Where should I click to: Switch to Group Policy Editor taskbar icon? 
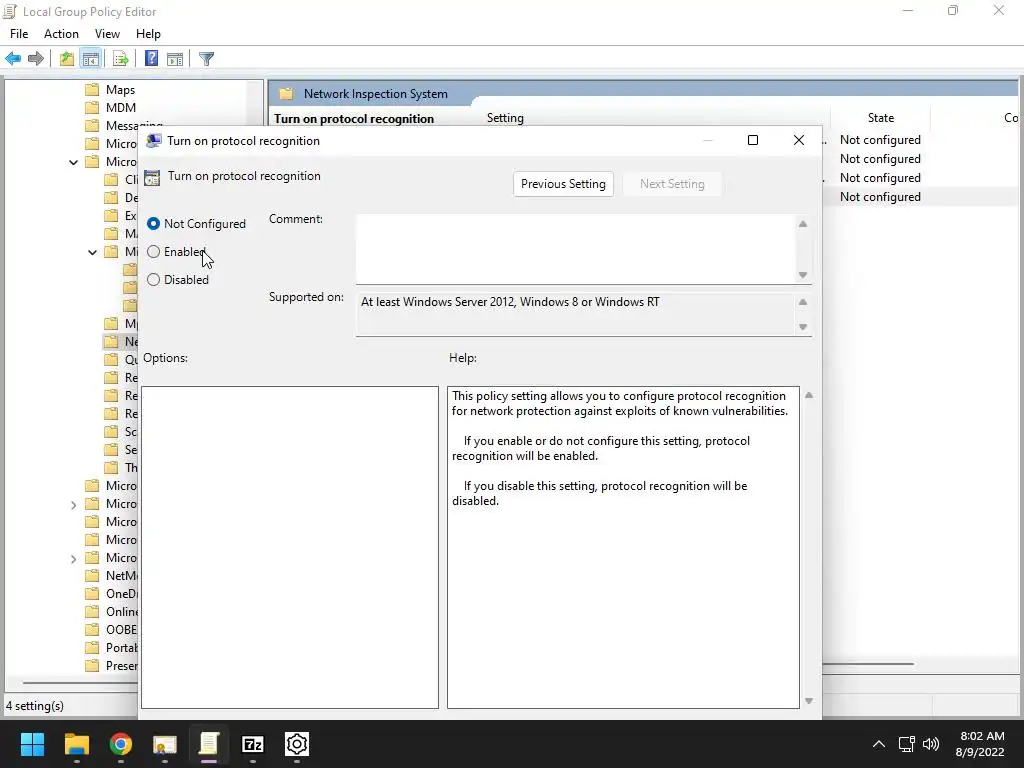[209, 744]
